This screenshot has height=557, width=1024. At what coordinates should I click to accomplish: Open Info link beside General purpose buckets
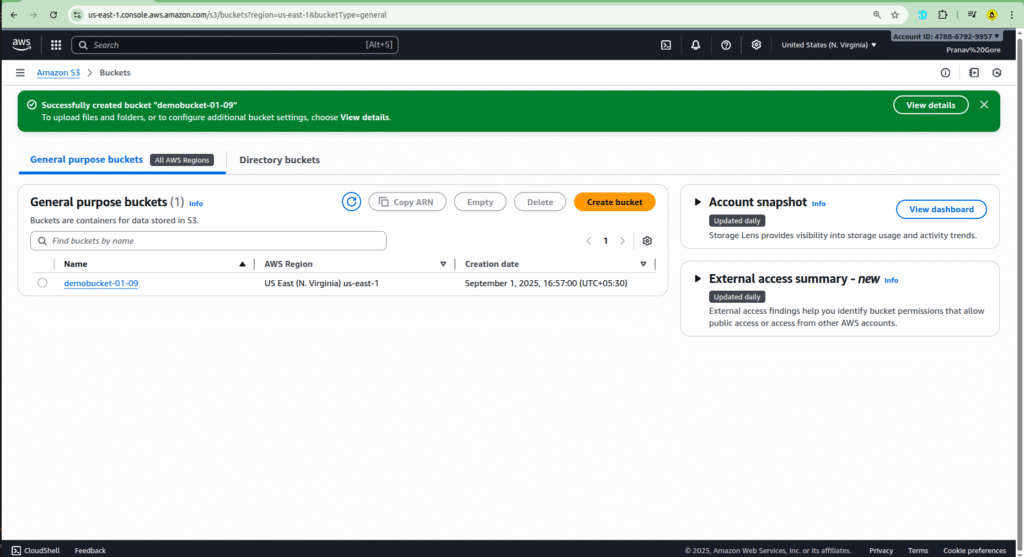point(196,204)
